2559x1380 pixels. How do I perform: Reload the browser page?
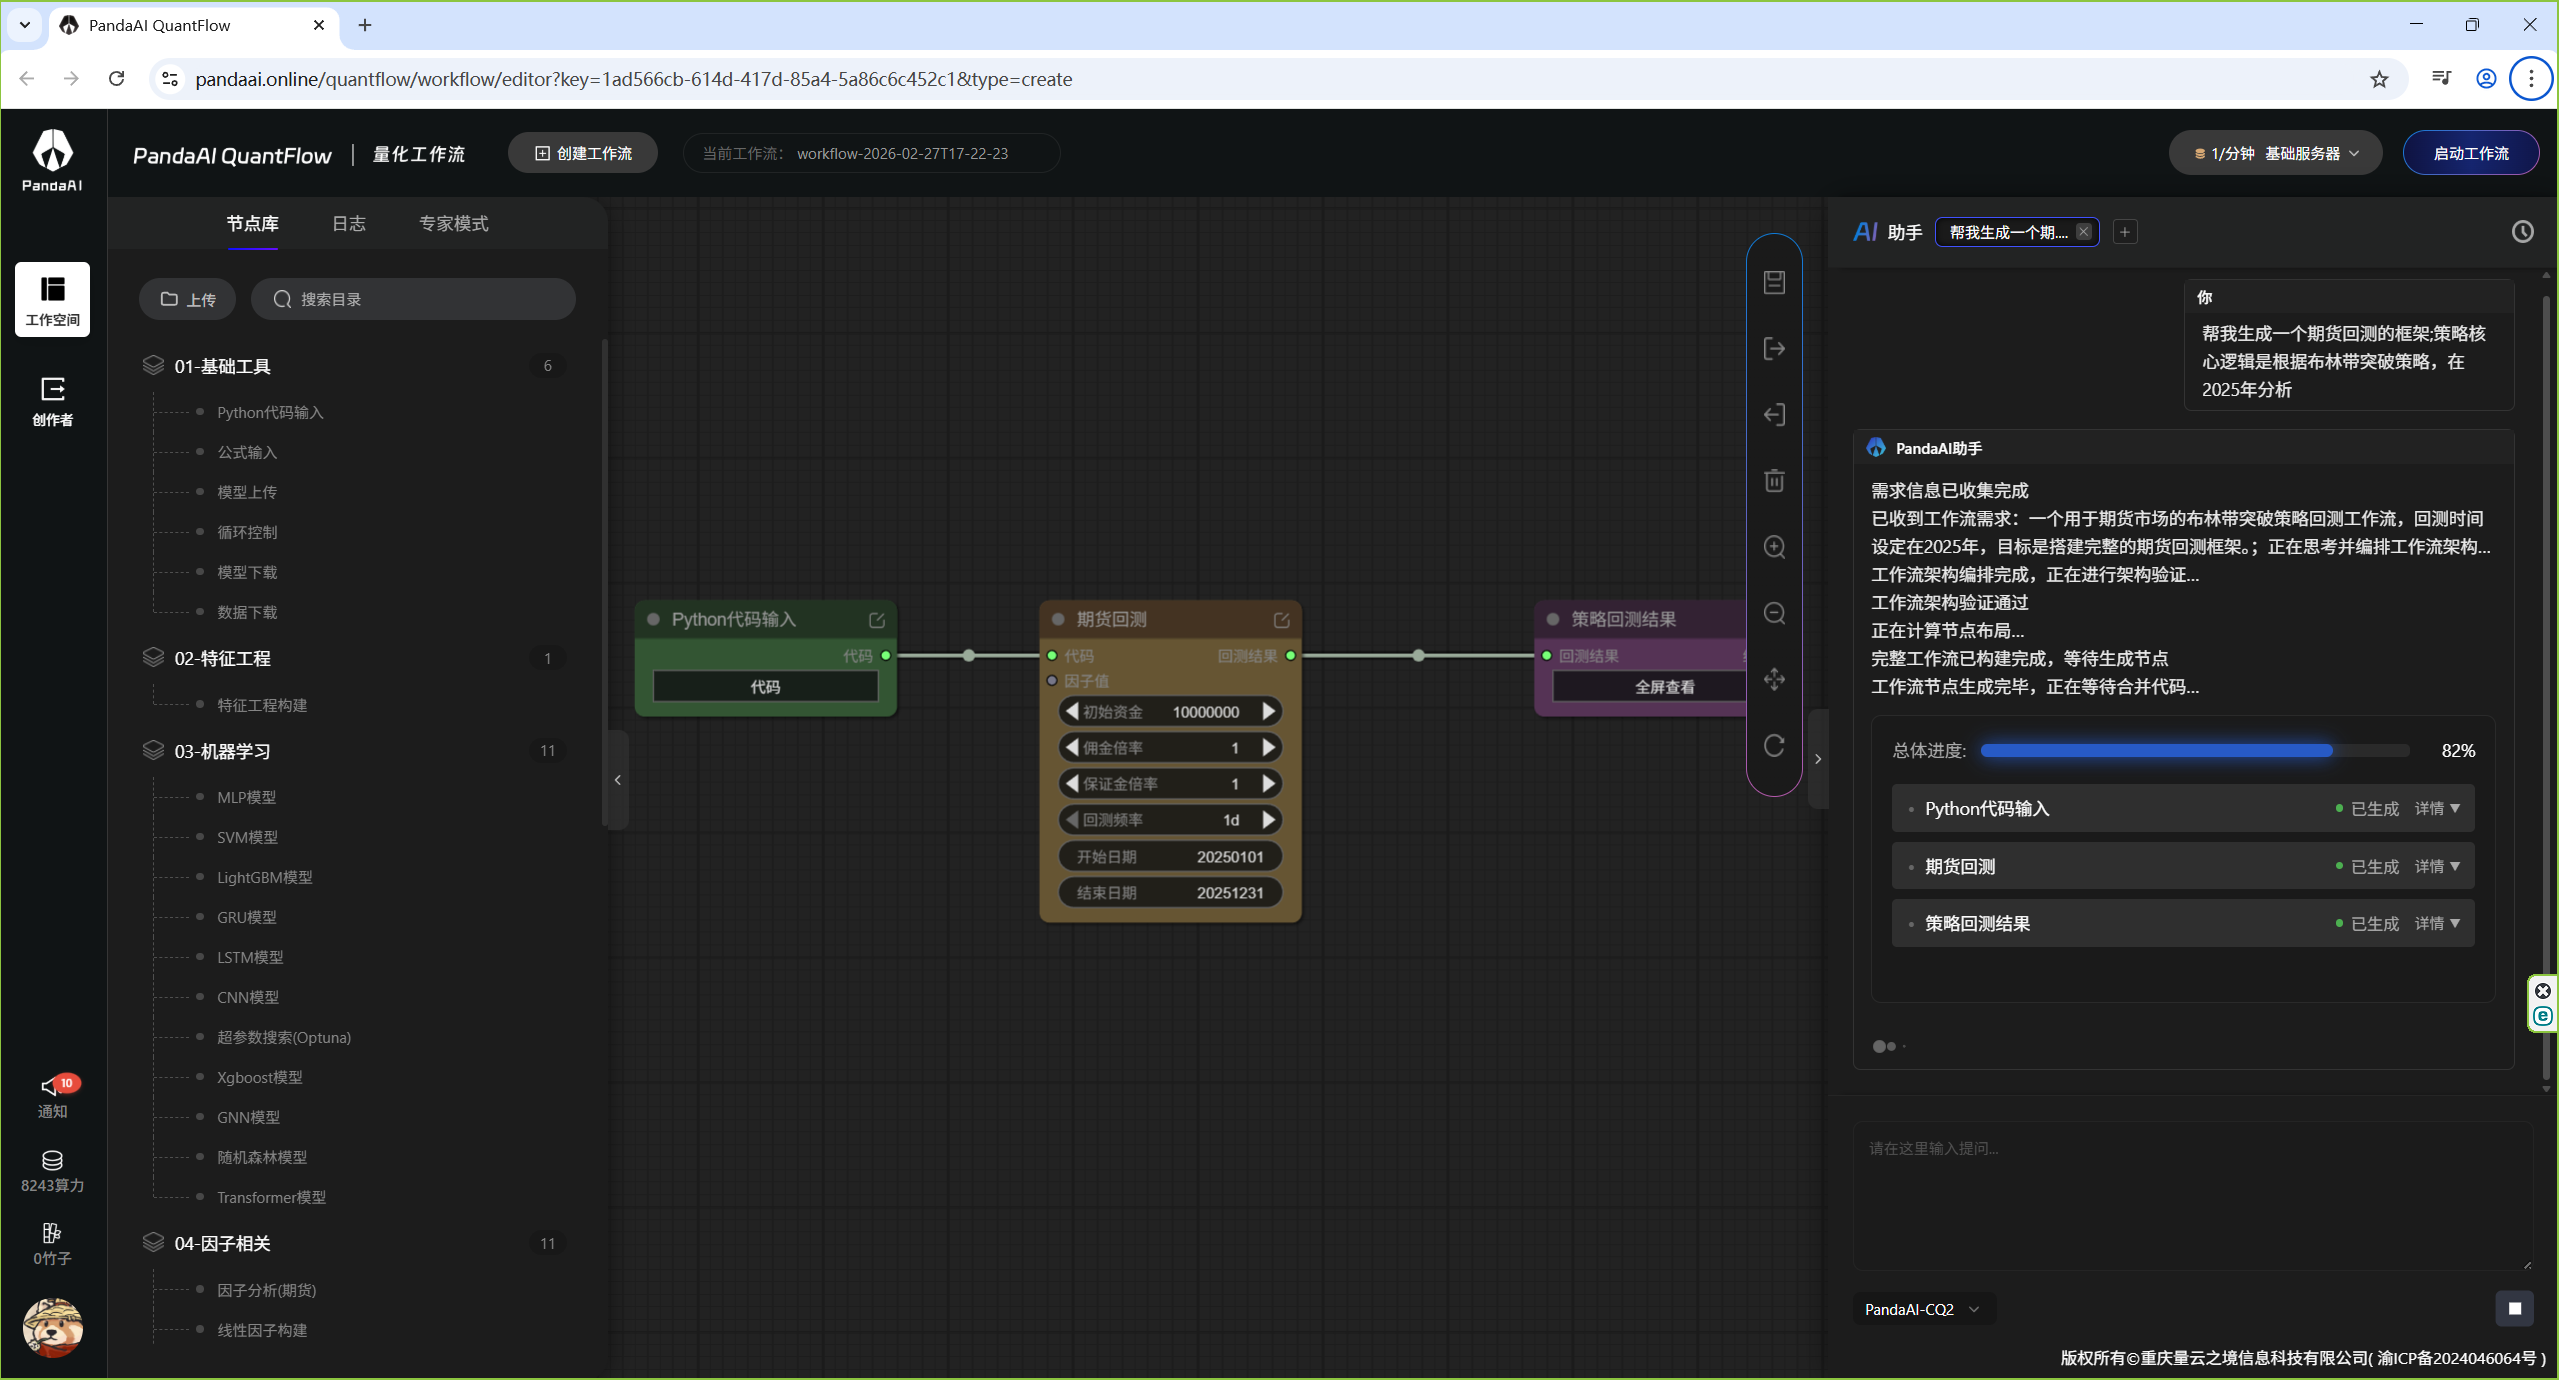click(x=117, y=79)
